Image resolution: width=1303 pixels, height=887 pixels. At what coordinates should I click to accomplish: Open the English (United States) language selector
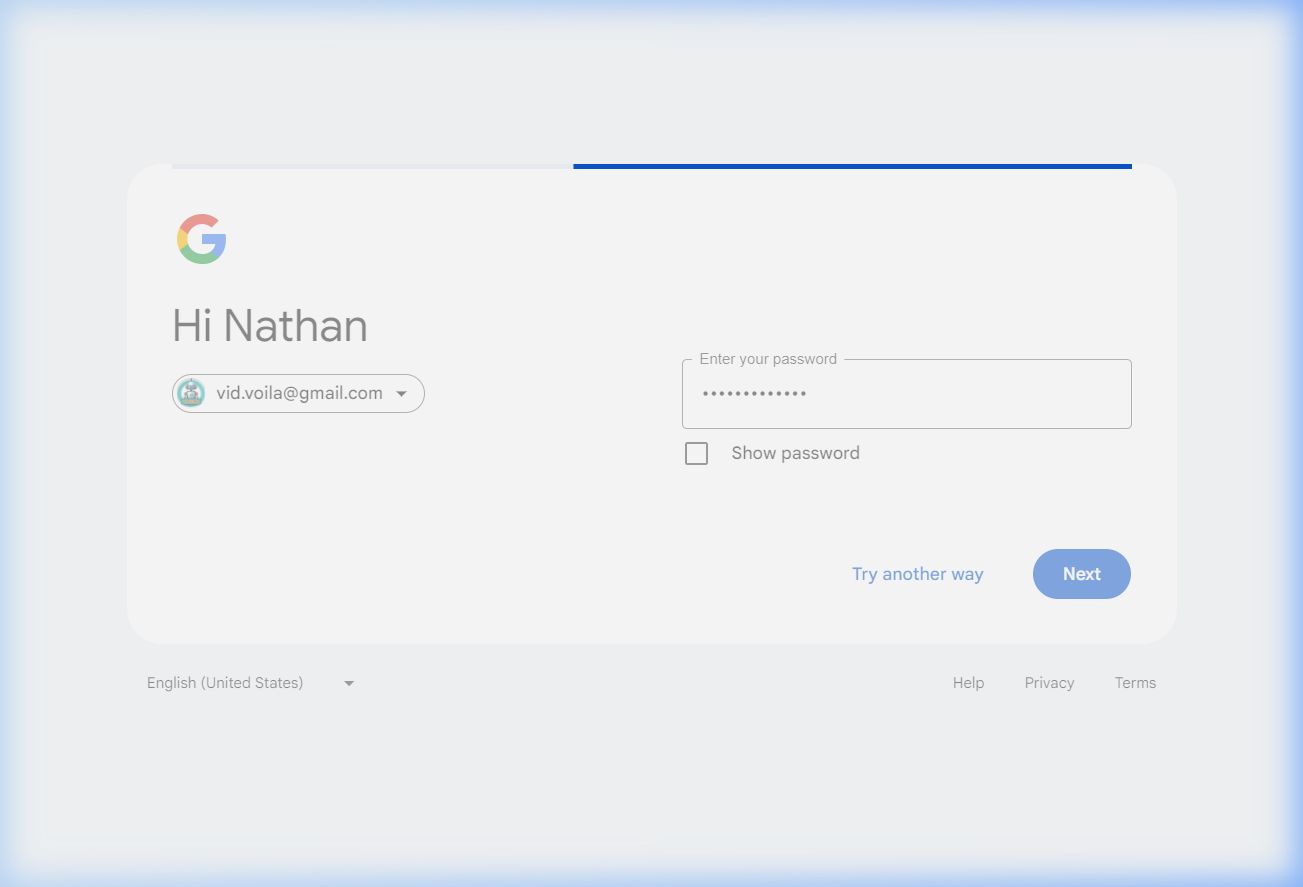225,683
